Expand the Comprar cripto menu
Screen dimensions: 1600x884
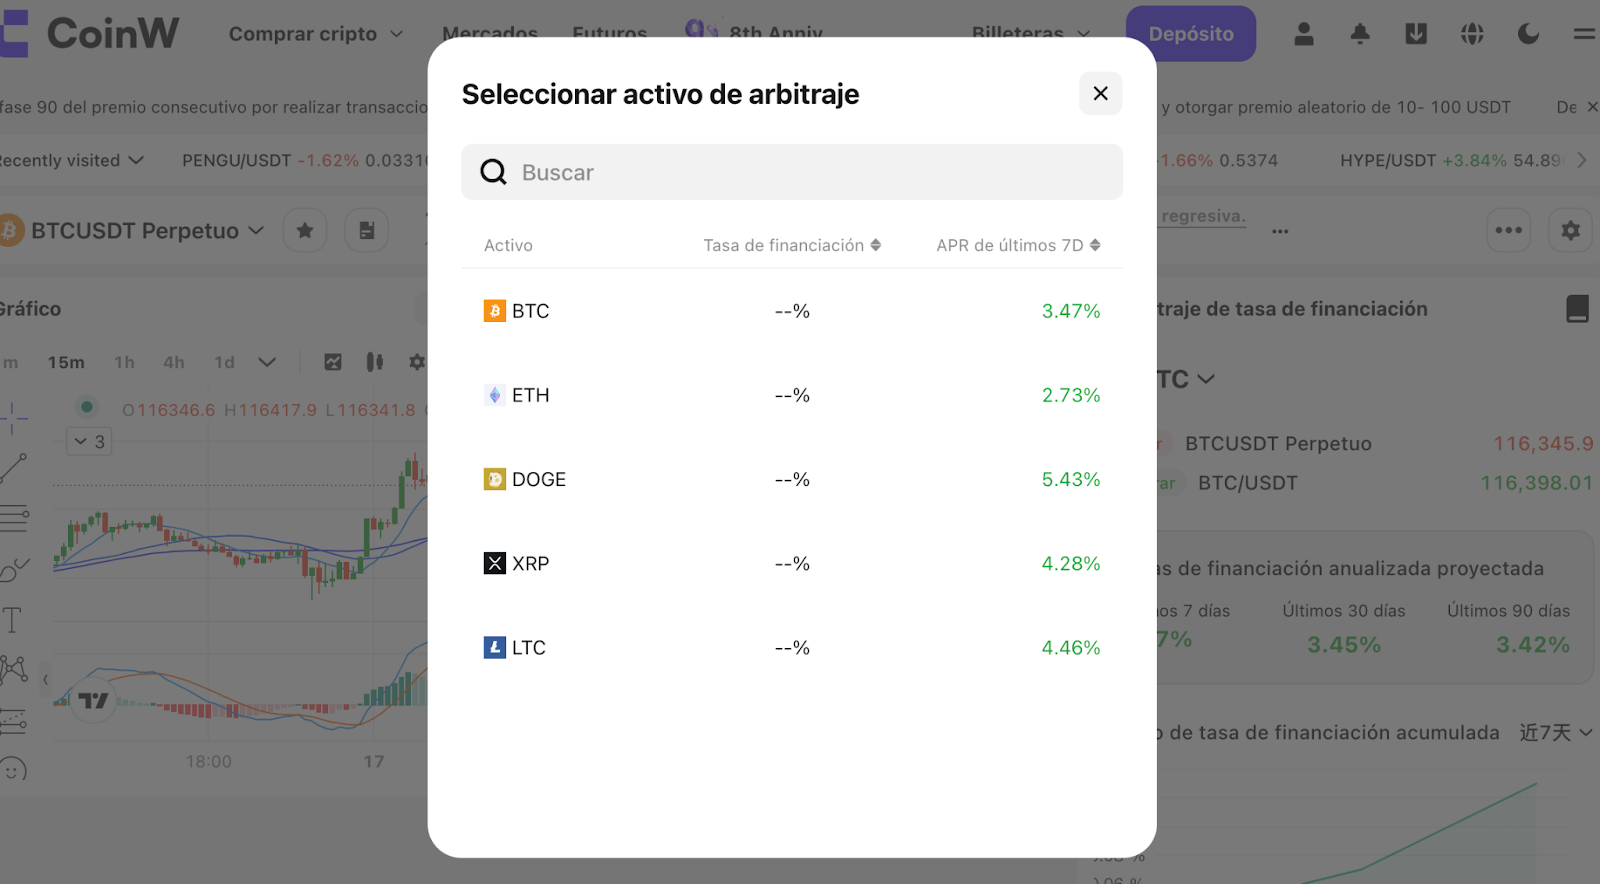pos(316,34)
